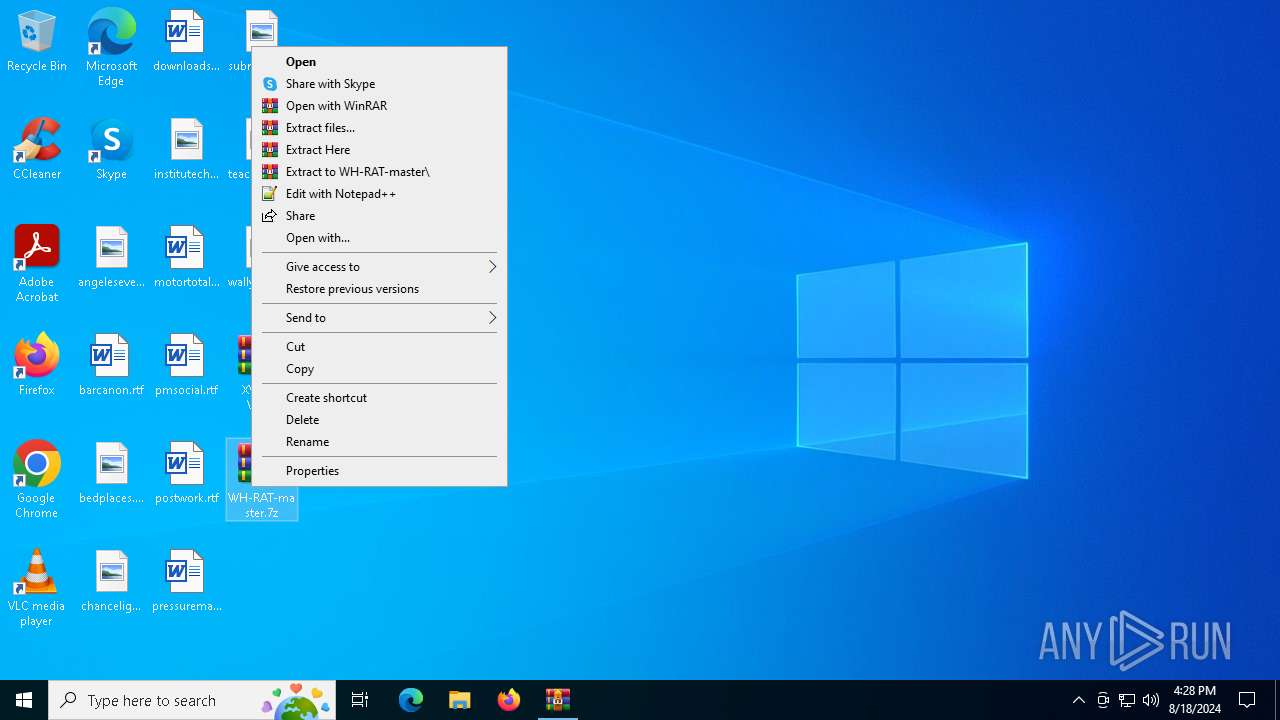
Task: Open the clock showing 4:28 PM
Action: click(x=1195, y=700)
